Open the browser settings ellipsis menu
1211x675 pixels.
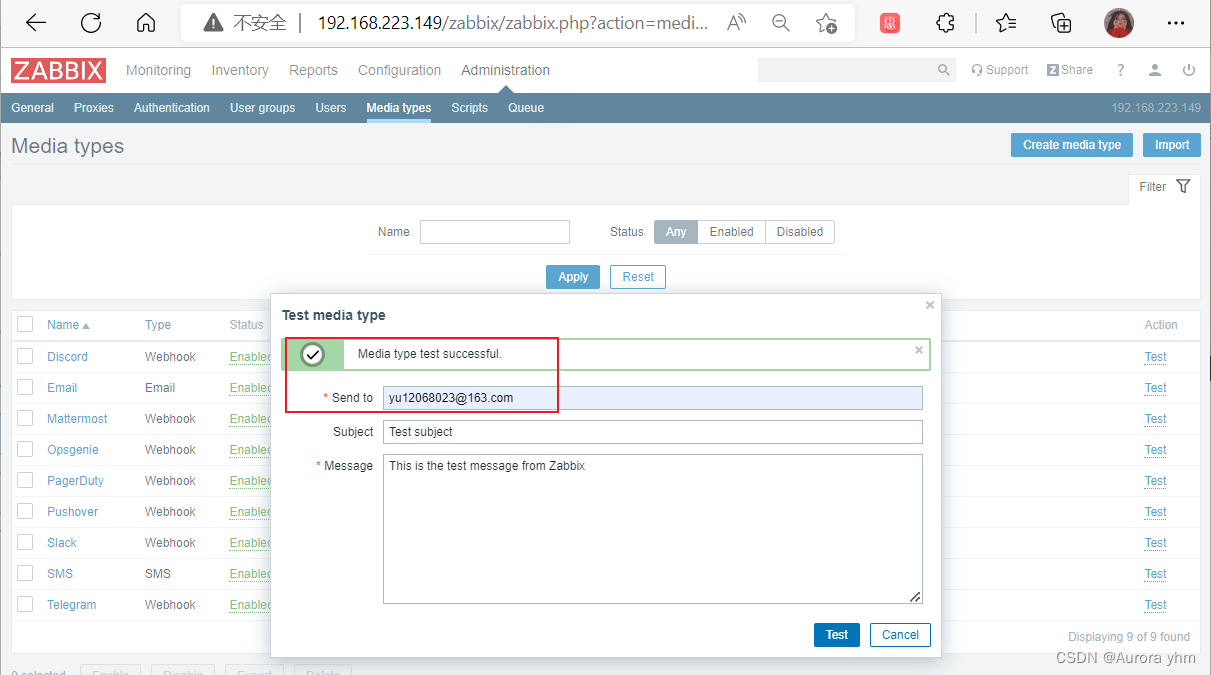(1176, 23)
